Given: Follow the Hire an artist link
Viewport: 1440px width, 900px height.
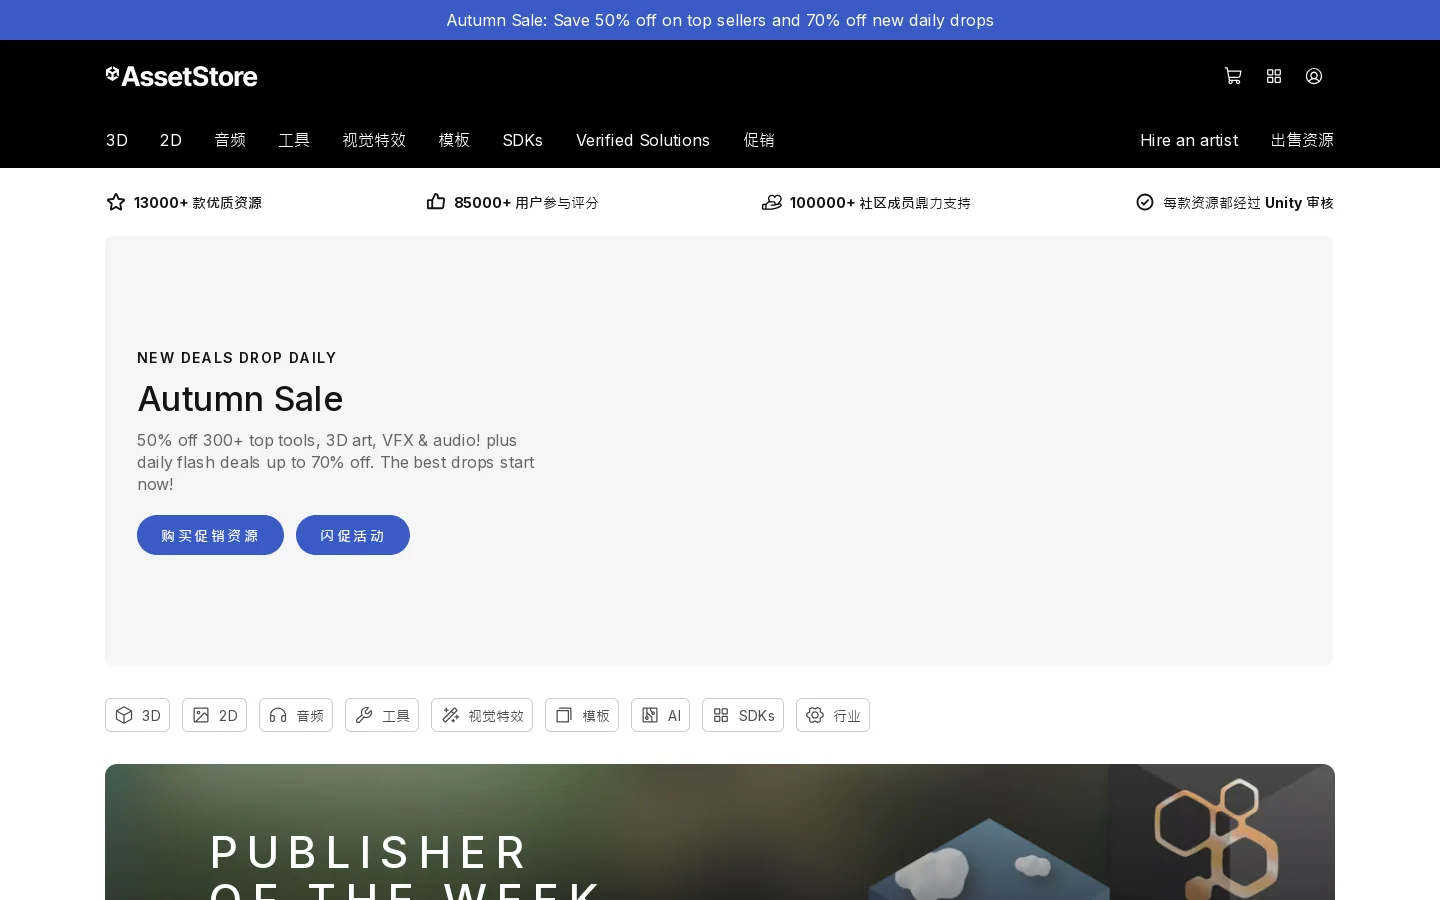Looking at the screenshot, I should [1189, 140].
